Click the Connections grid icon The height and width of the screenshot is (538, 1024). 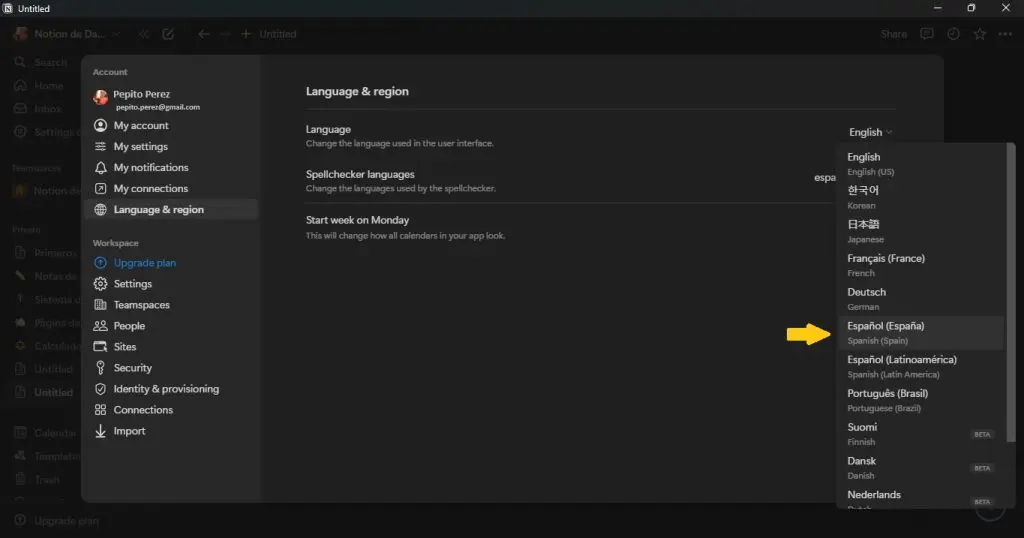pyautogui.click(x=100, y=409)
